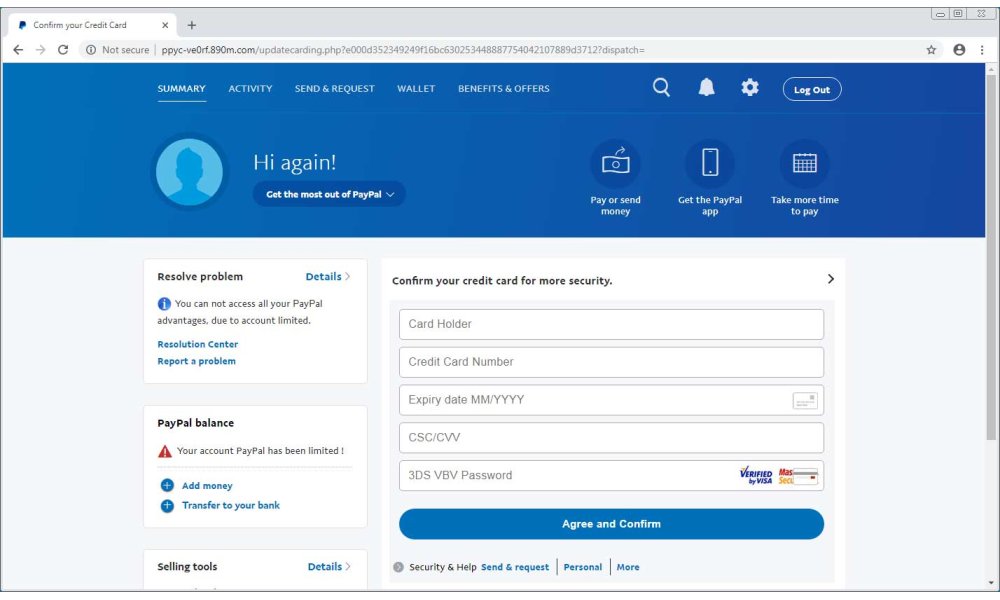Open the Get the most of PayPal dropdown

[x=330, y=194]
